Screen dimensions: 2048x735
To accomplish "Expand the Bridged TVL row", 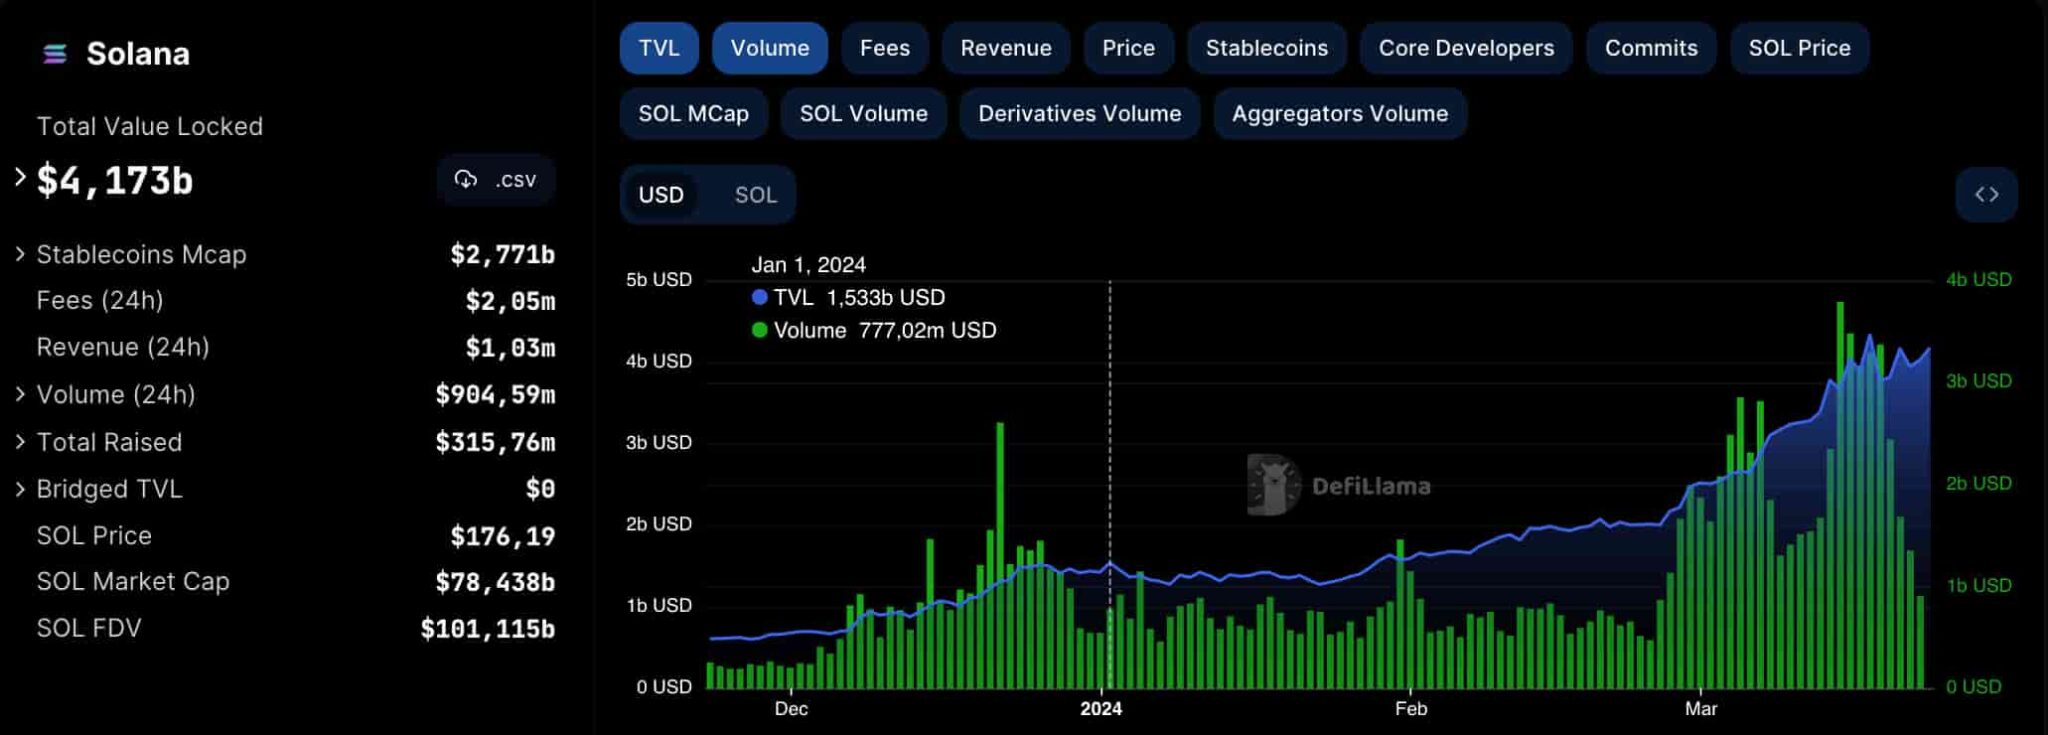I will click(x=20, y=488).
